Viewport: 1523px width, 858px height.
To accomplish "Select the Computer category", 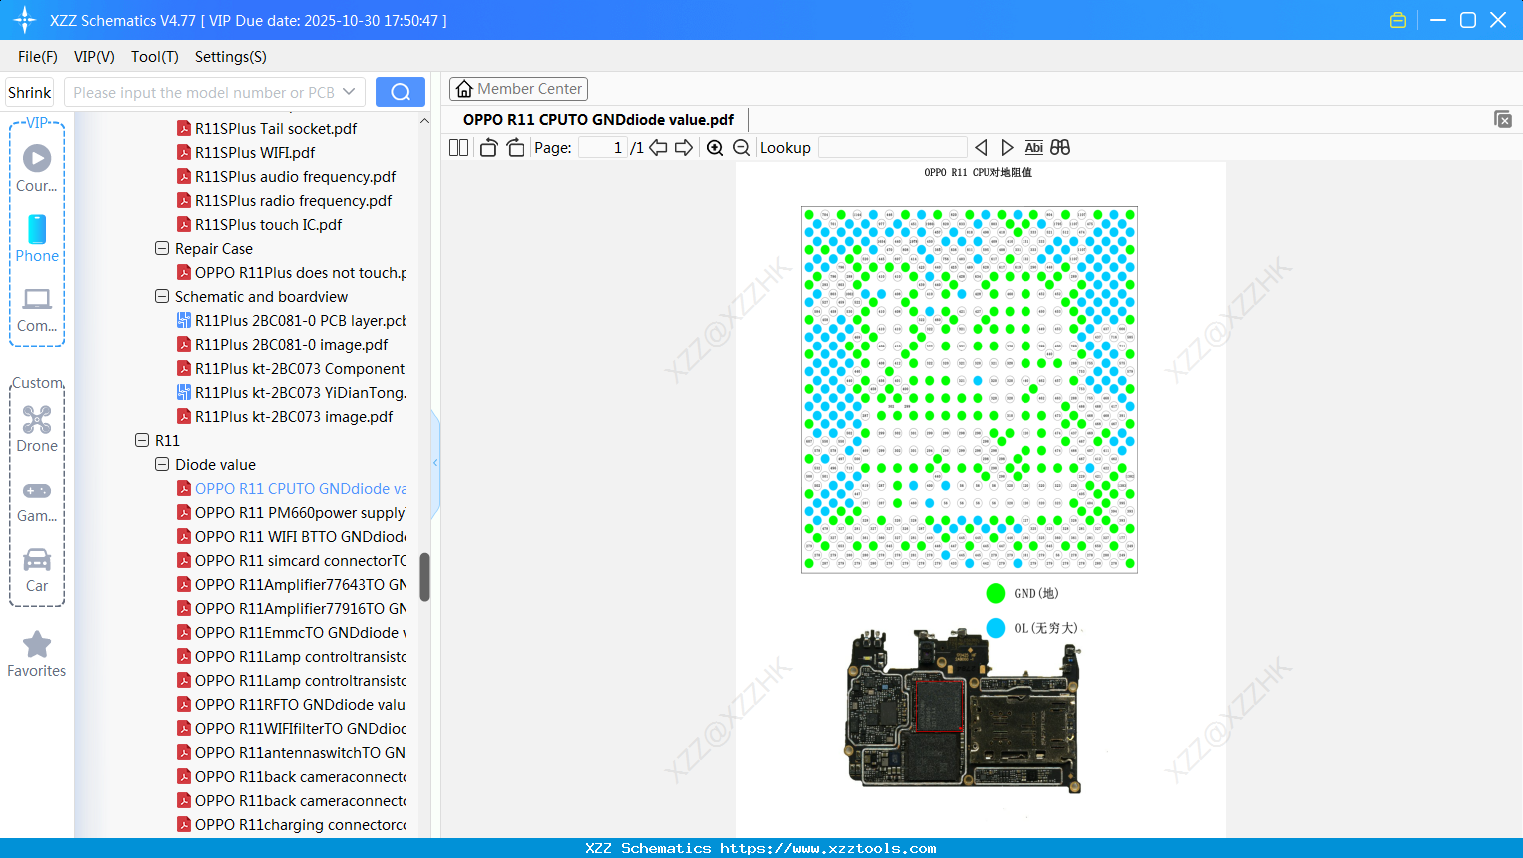I will click(37, 309).
